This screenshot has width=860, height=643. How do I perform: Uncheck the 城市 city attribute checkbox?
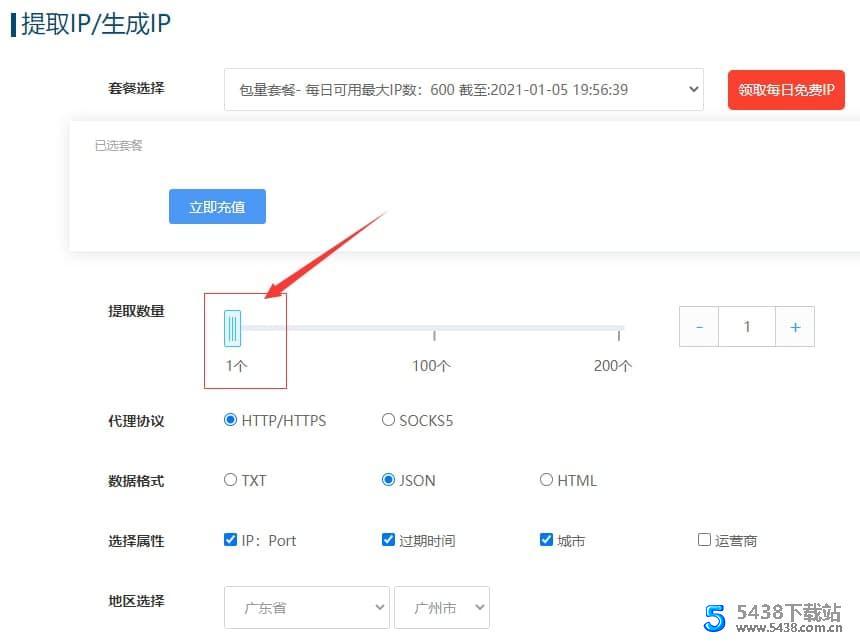tap(547, 540)
